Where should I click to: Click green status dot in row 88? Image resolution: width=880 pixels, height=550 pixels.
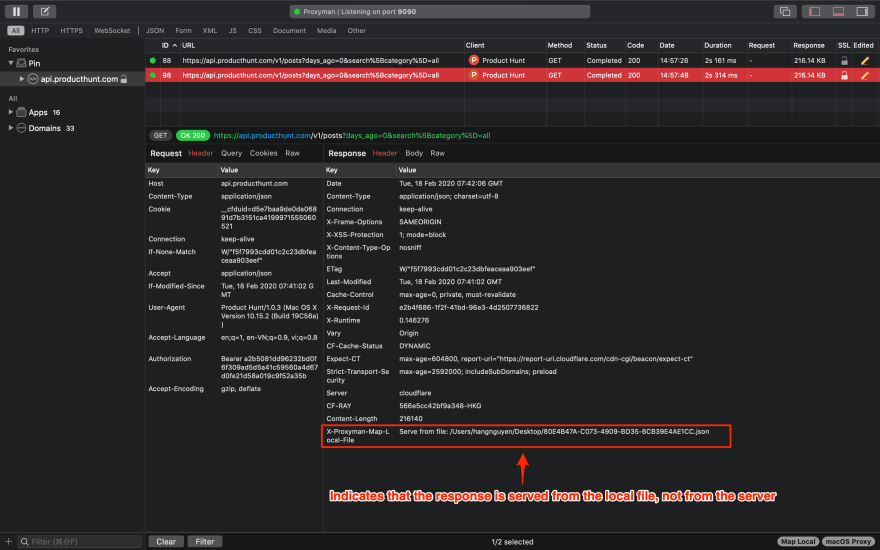(x=153, y=61)
